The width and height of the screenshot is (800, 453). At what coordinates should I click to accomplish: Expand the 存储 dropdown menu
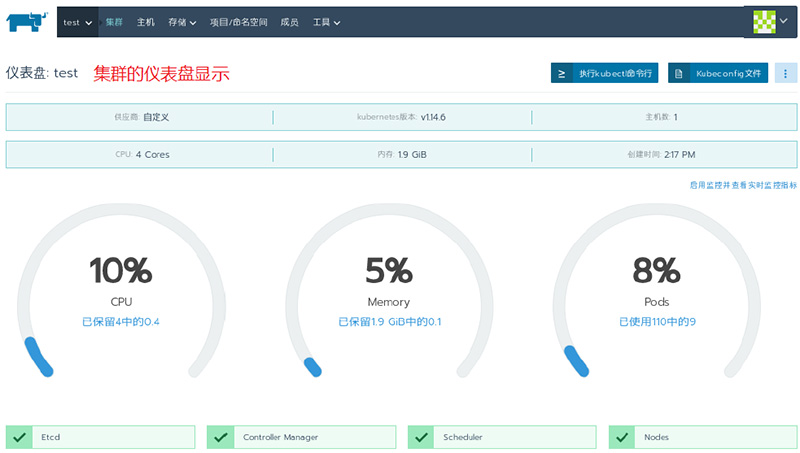click(x=182, y=22)
